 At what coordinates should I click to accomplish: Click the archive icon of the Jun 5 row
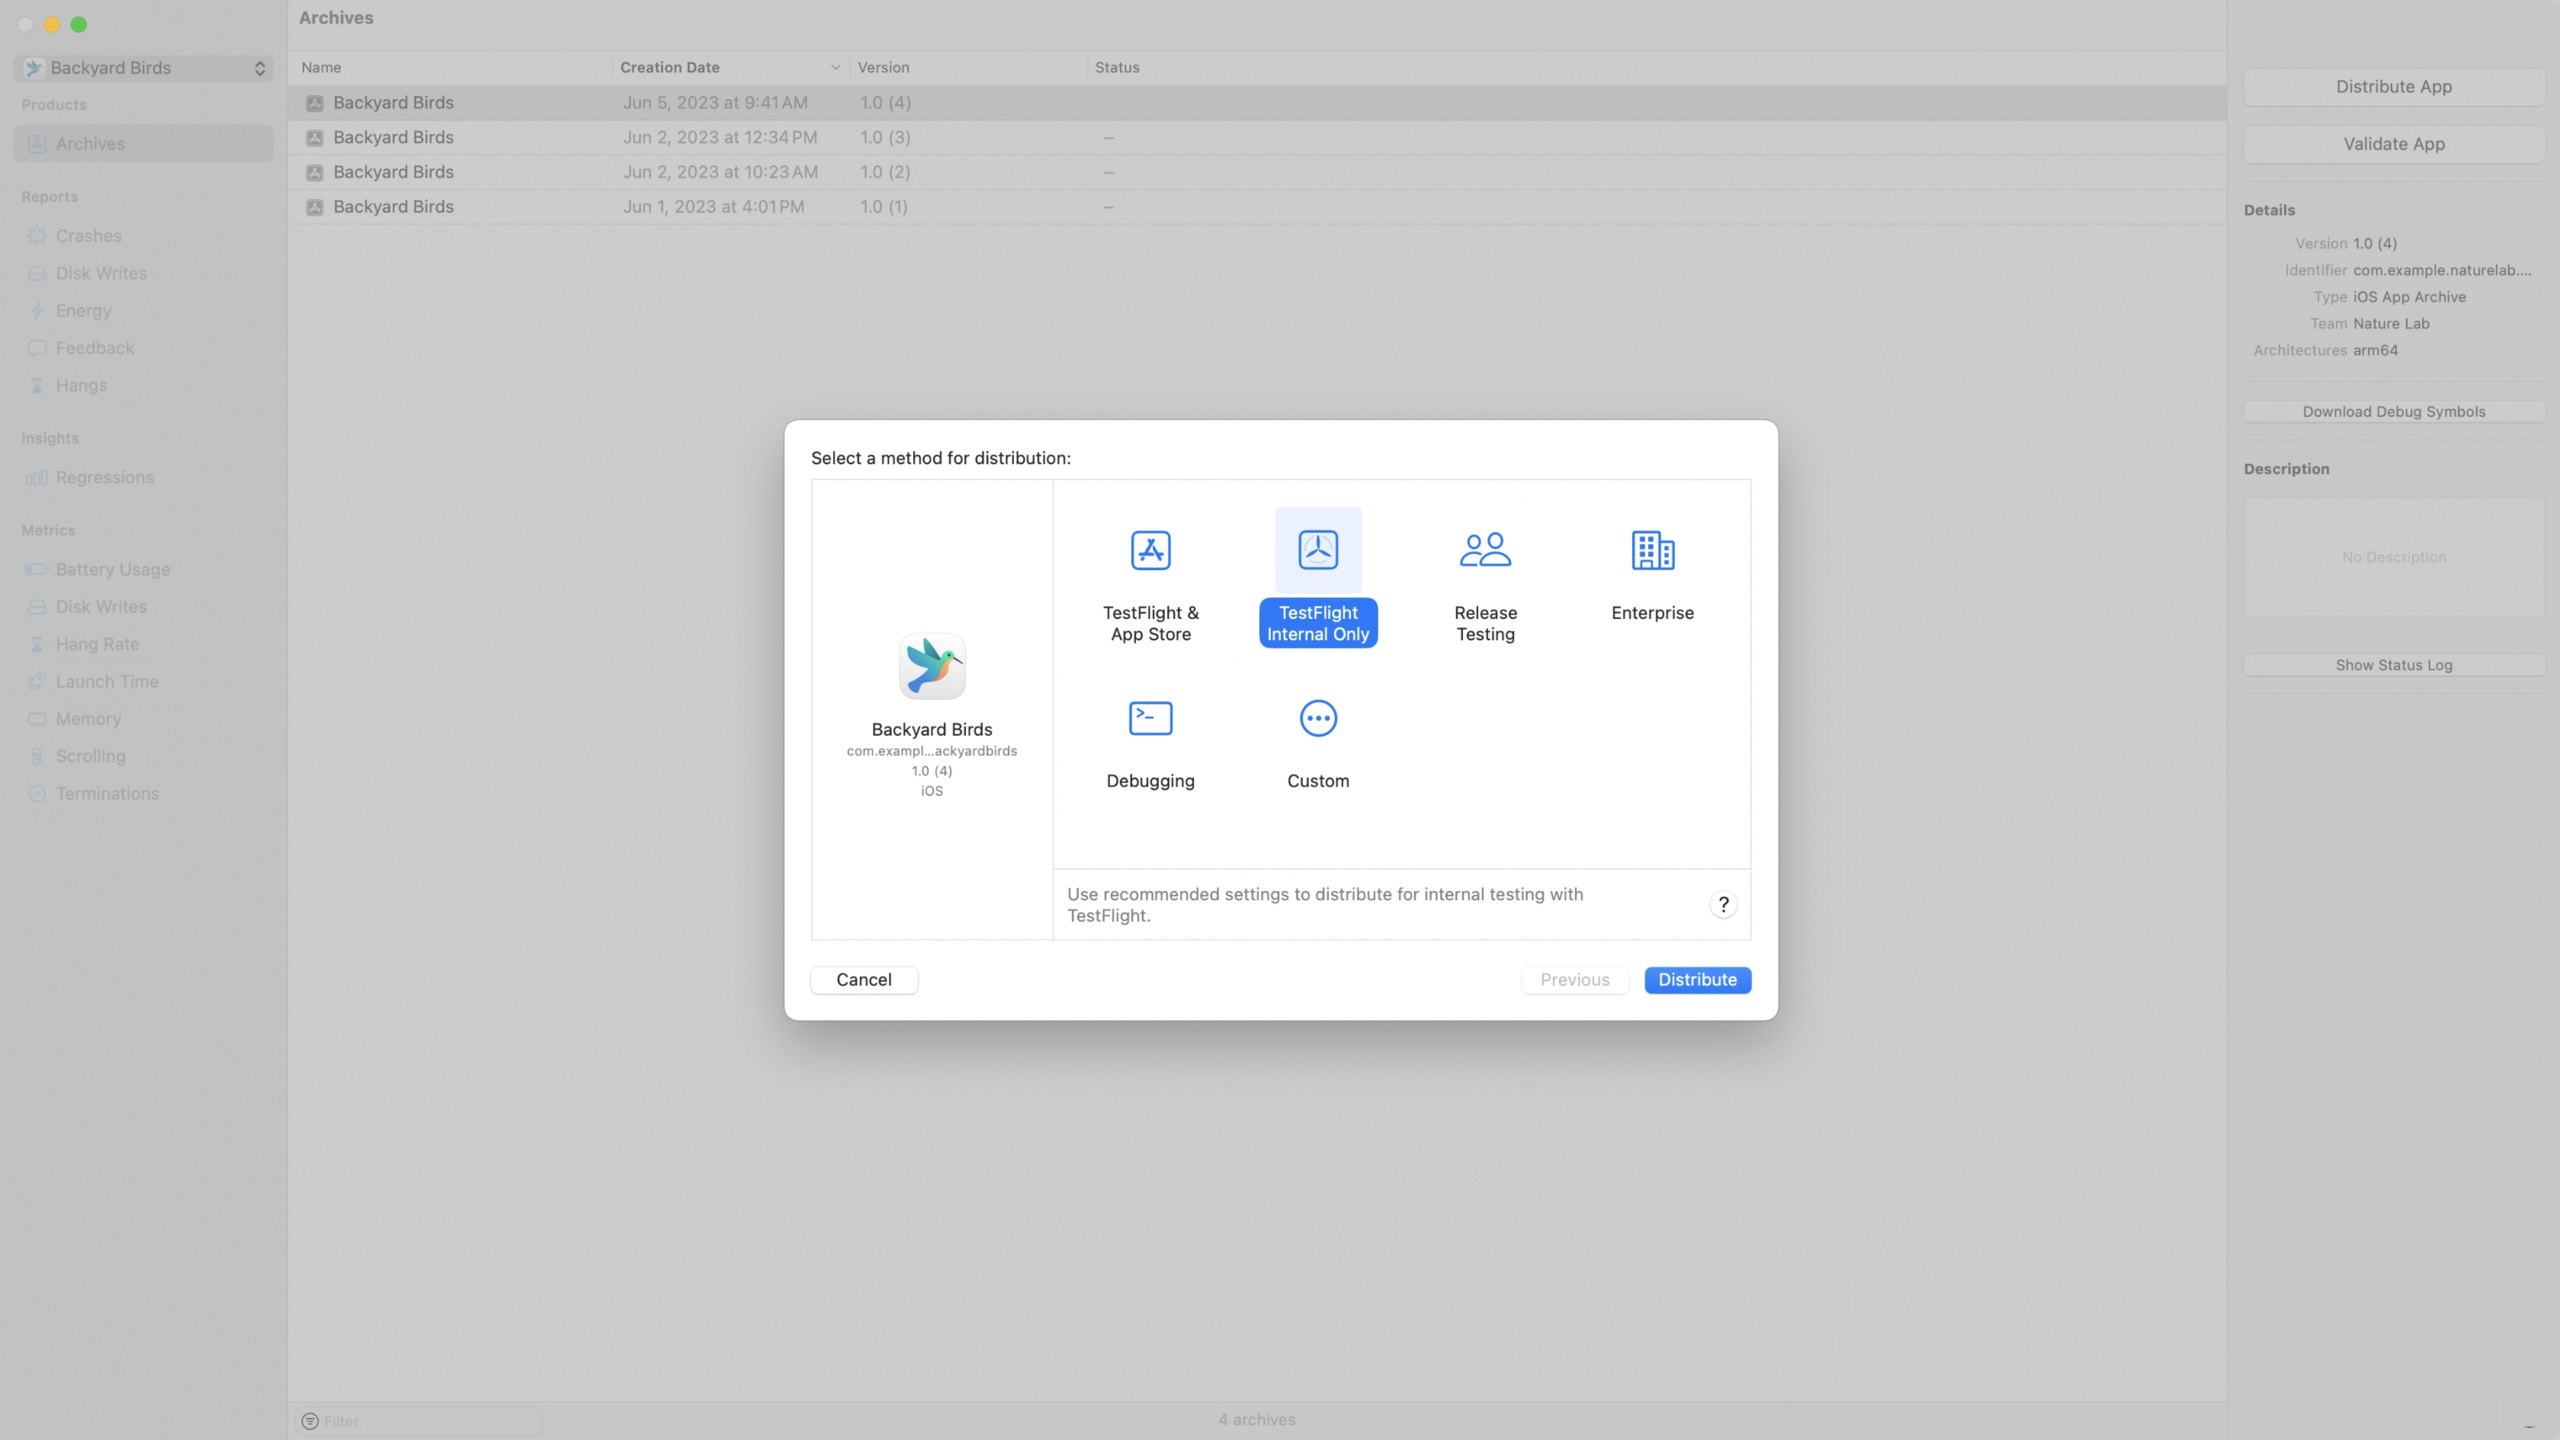tap(314, 103)
